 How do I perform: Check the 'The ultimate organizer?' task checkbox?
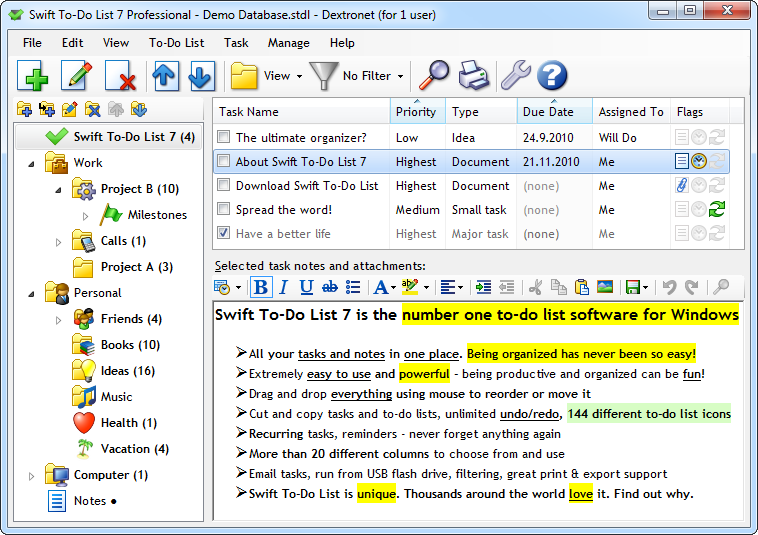pyautogui.click(x=224, y=138)
